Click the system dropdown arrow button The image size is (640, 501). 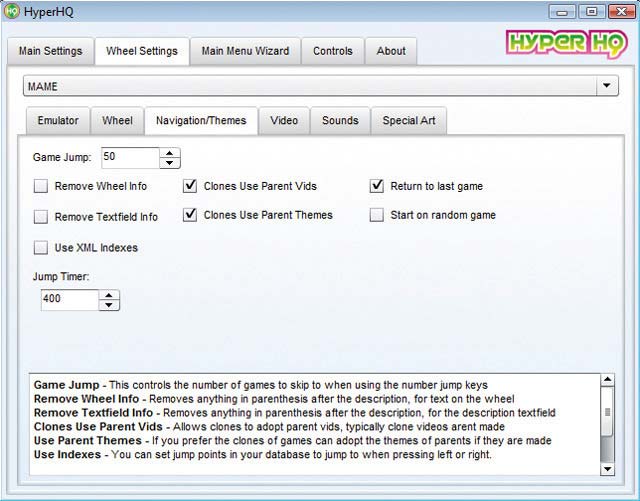tap(607, 86)
